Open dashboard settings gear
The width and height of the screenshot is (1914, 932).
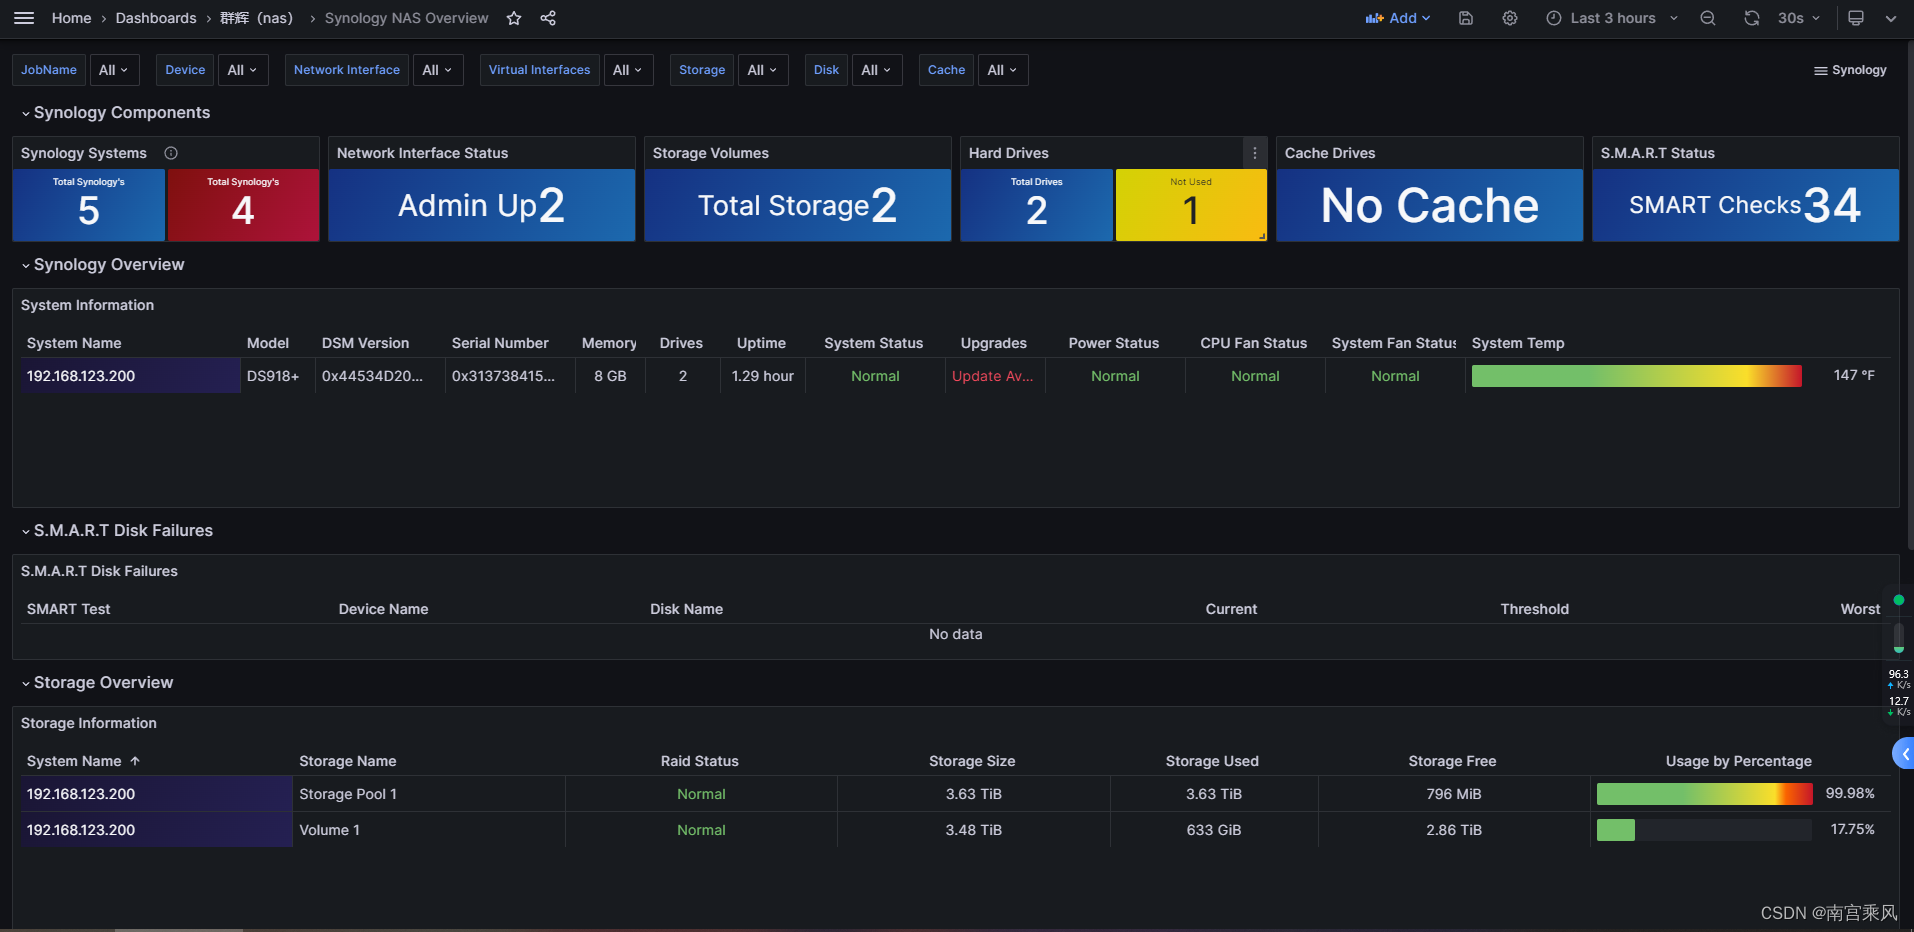[1510, 18]
